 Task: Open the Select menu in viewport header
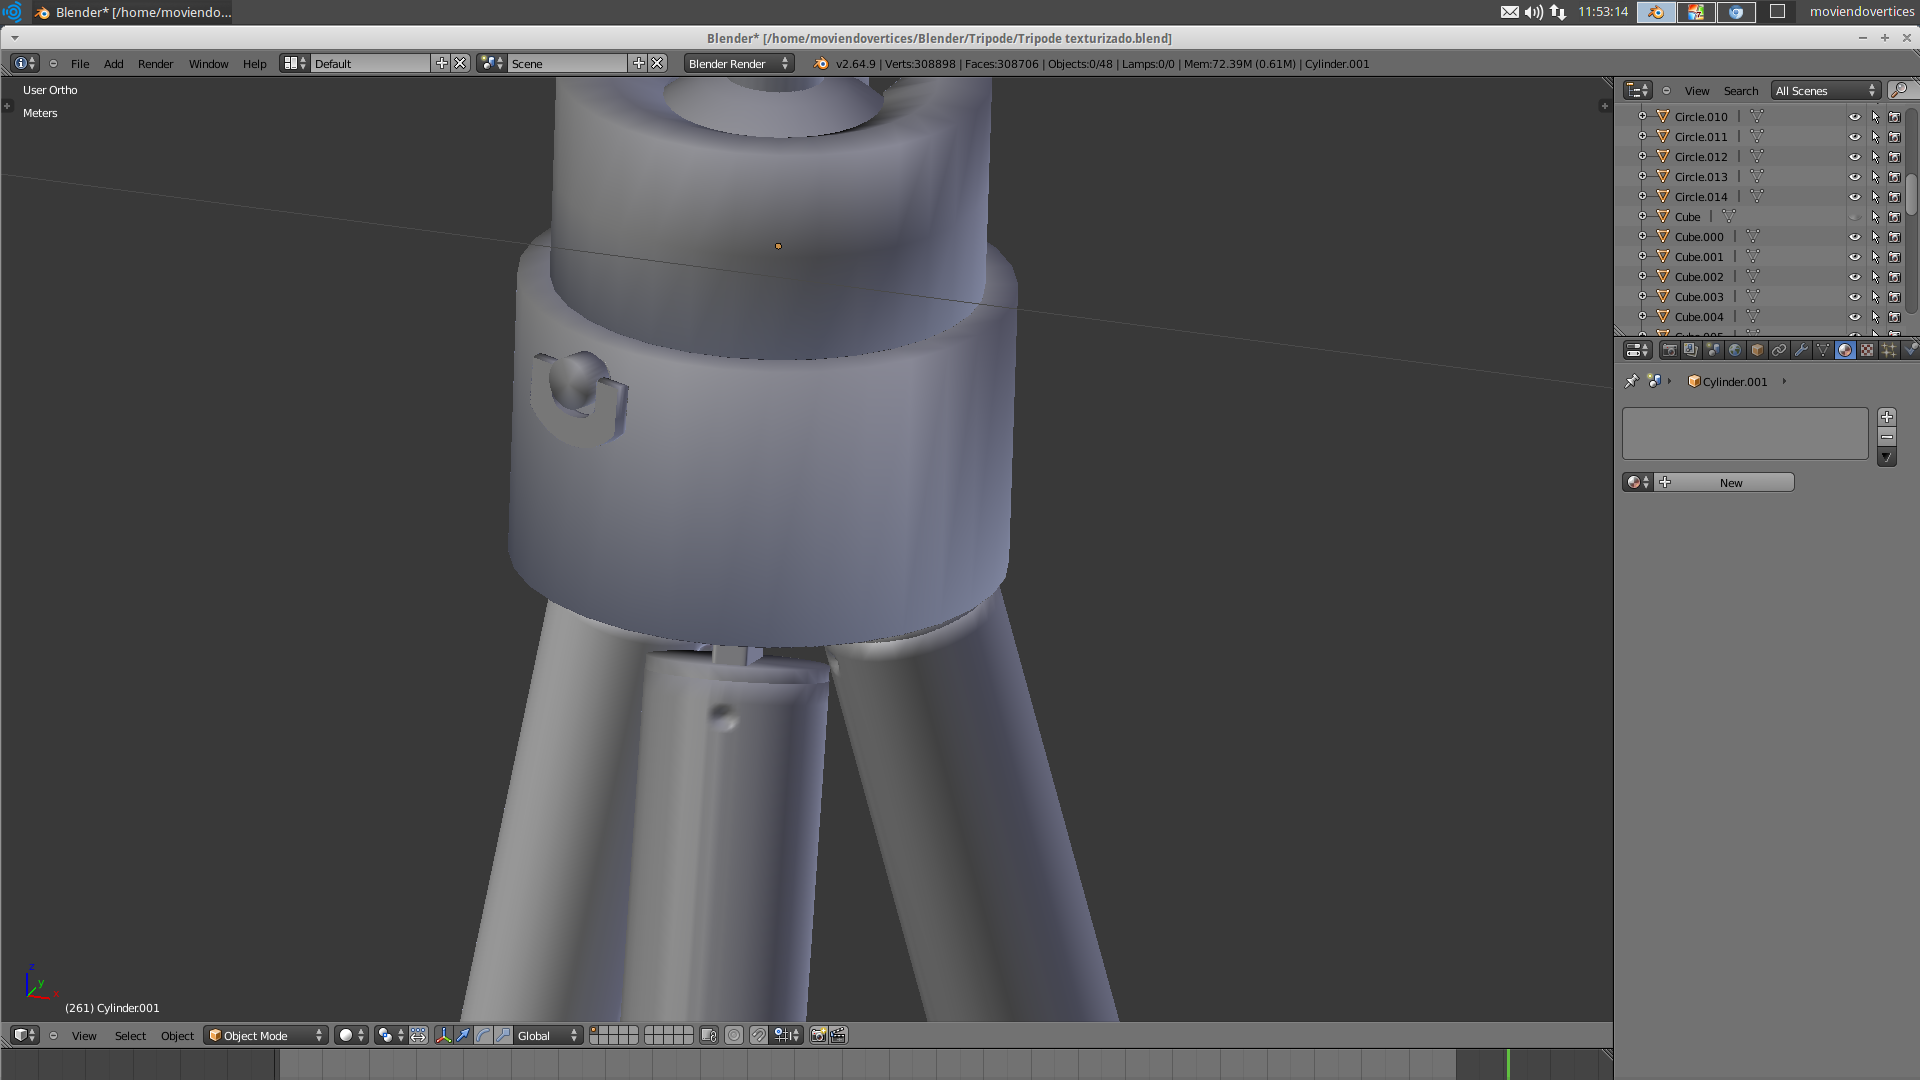tap(130, 1036)
